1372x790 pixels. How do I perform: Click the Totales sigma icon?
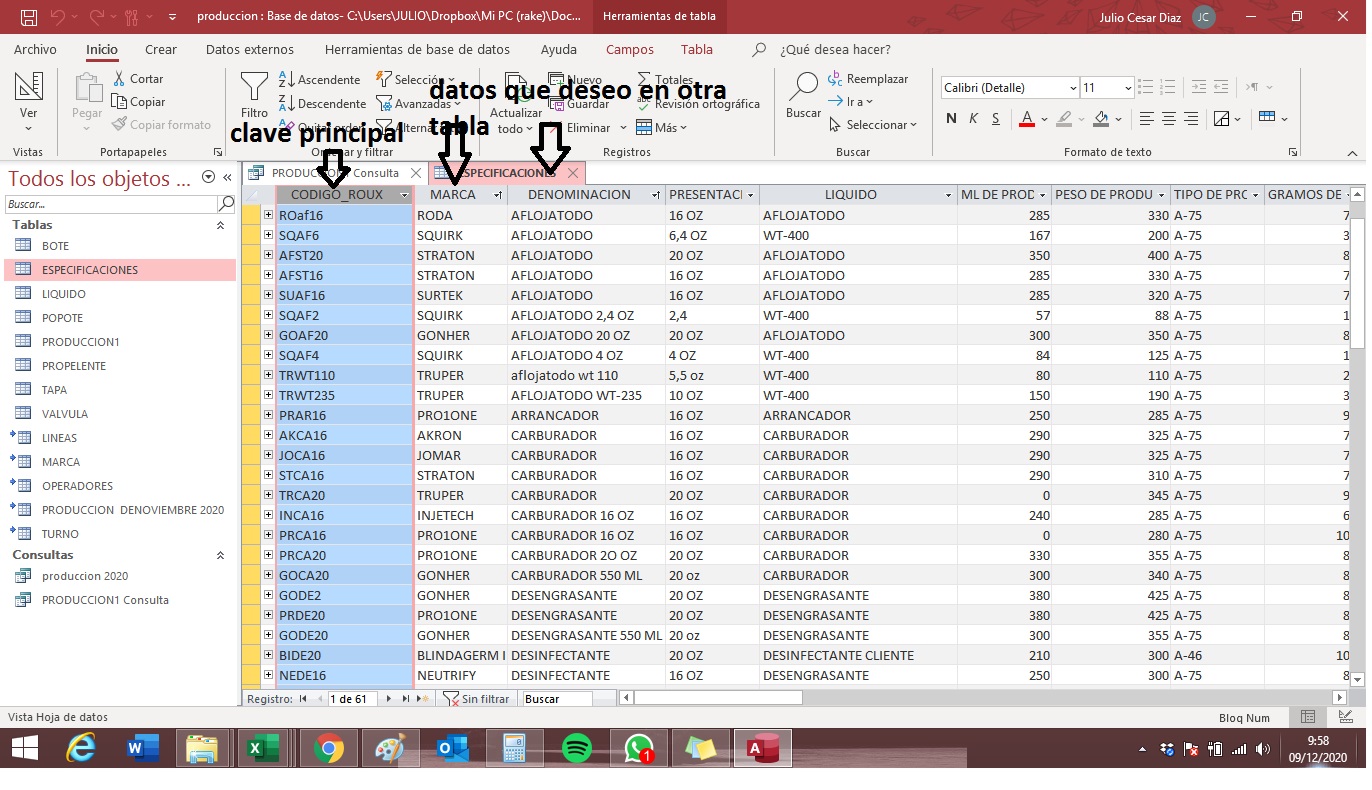tap(644, 80)
